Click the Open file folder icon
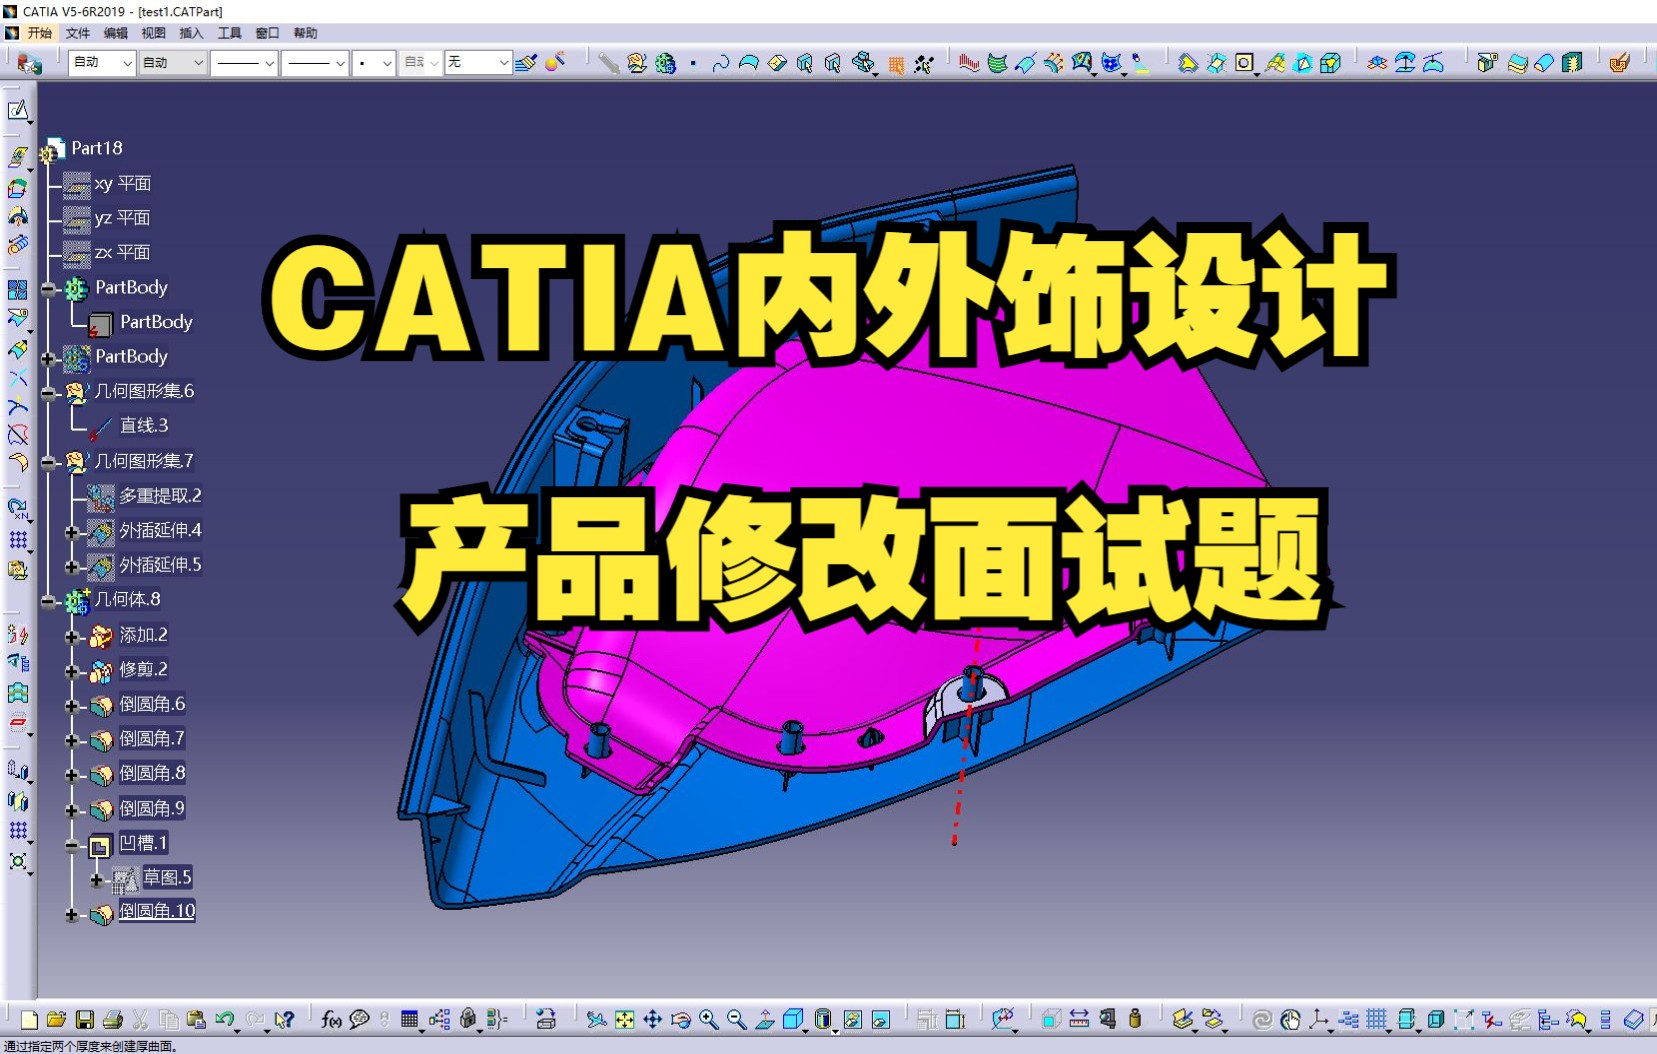The height and width of the screenshot is (1054, 1657). point(56,1020)
